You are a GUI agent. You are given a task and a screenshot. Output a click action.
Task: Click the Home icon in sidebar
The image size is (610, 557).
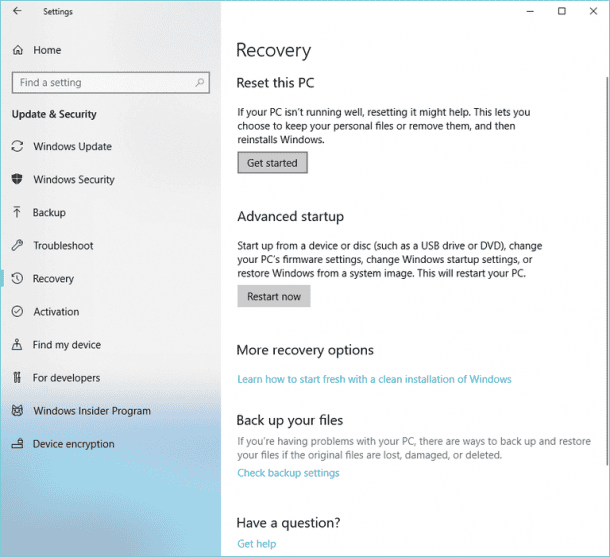(17, 50)
